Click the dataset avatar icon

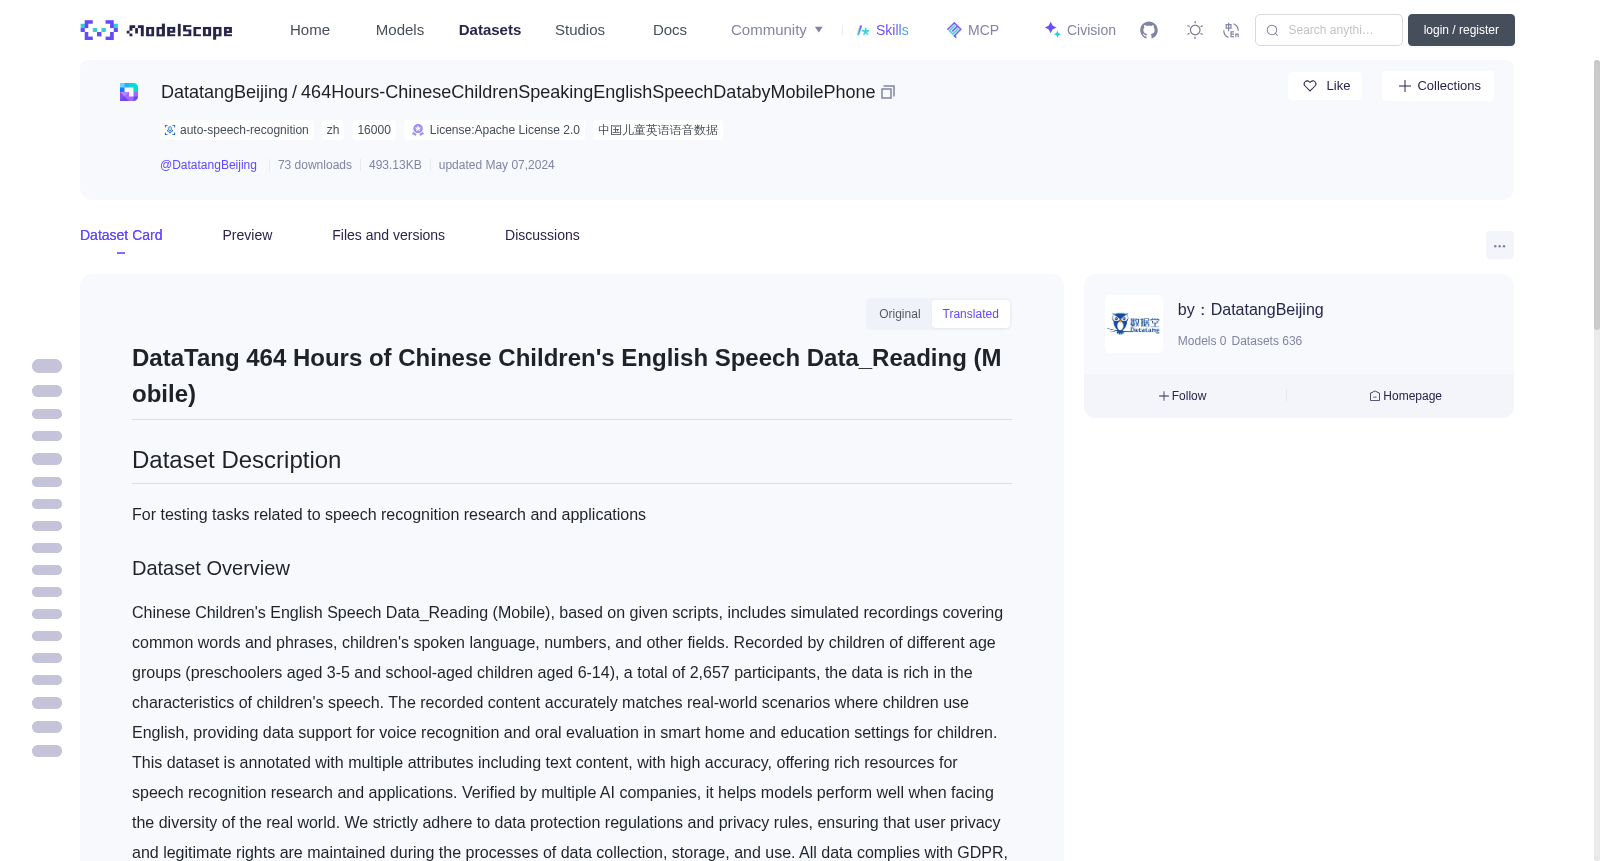coord(129,92)
